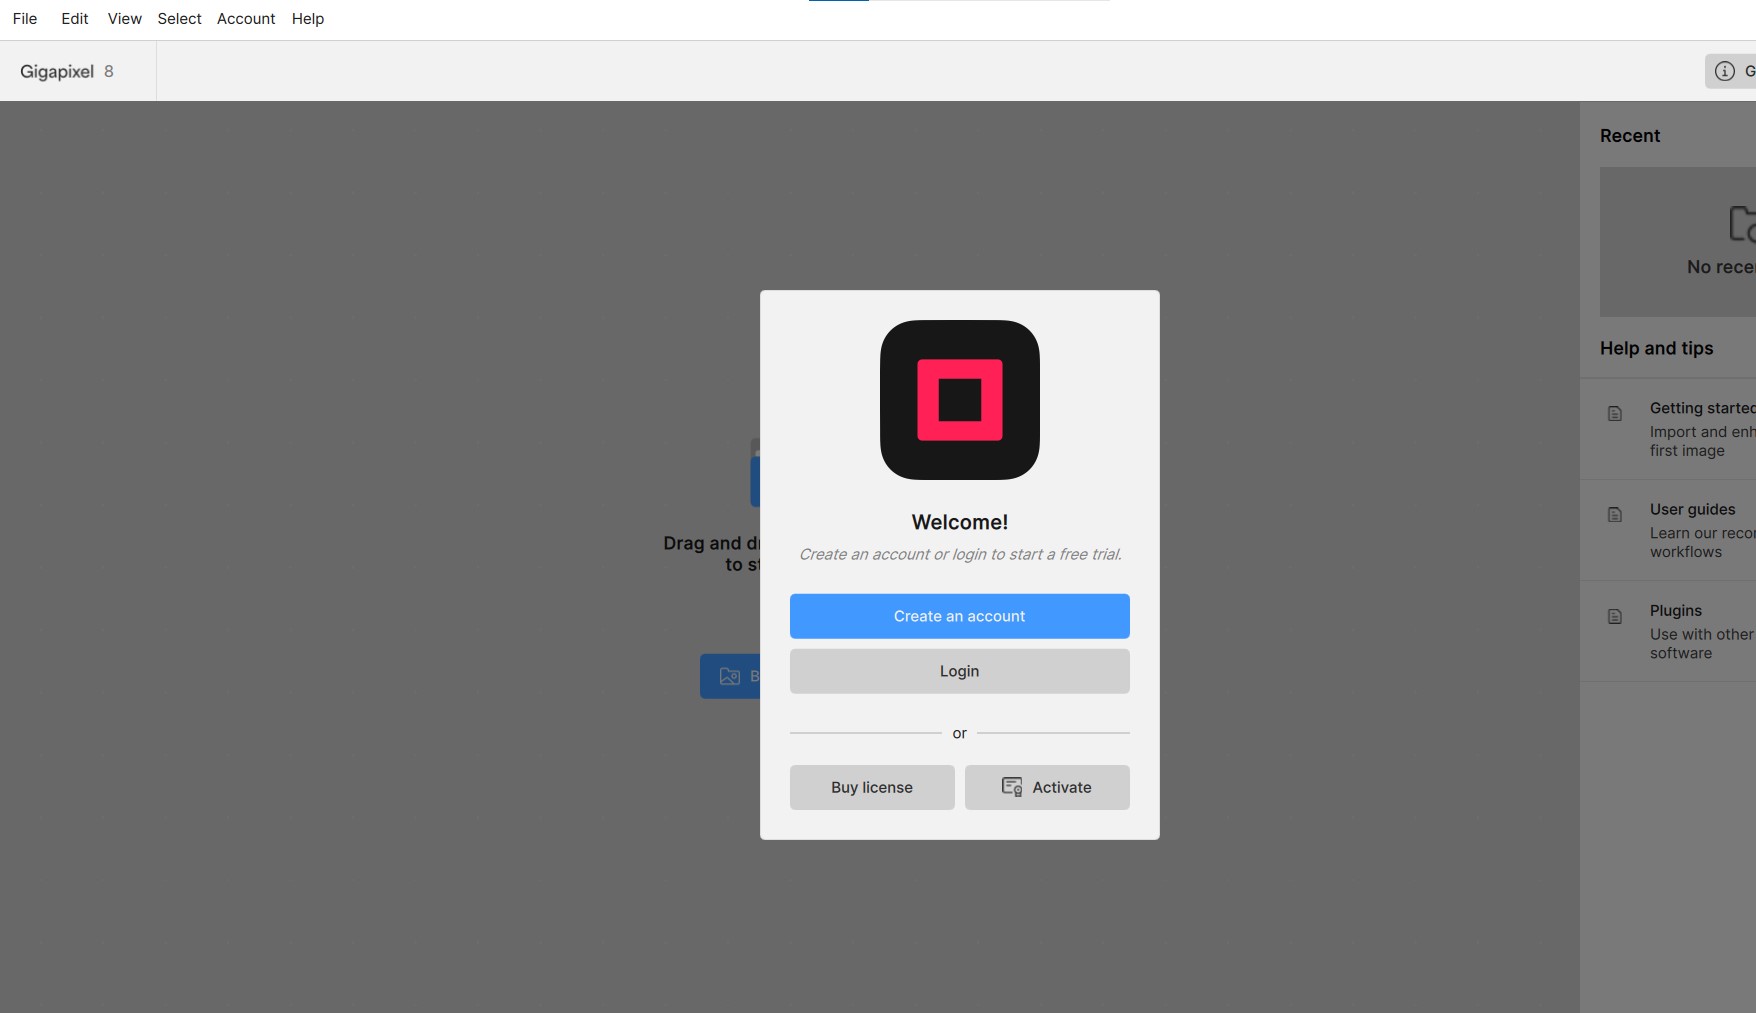Choose the Buy license button
The image size is (1756, 1013).
[x=871, y=787]
